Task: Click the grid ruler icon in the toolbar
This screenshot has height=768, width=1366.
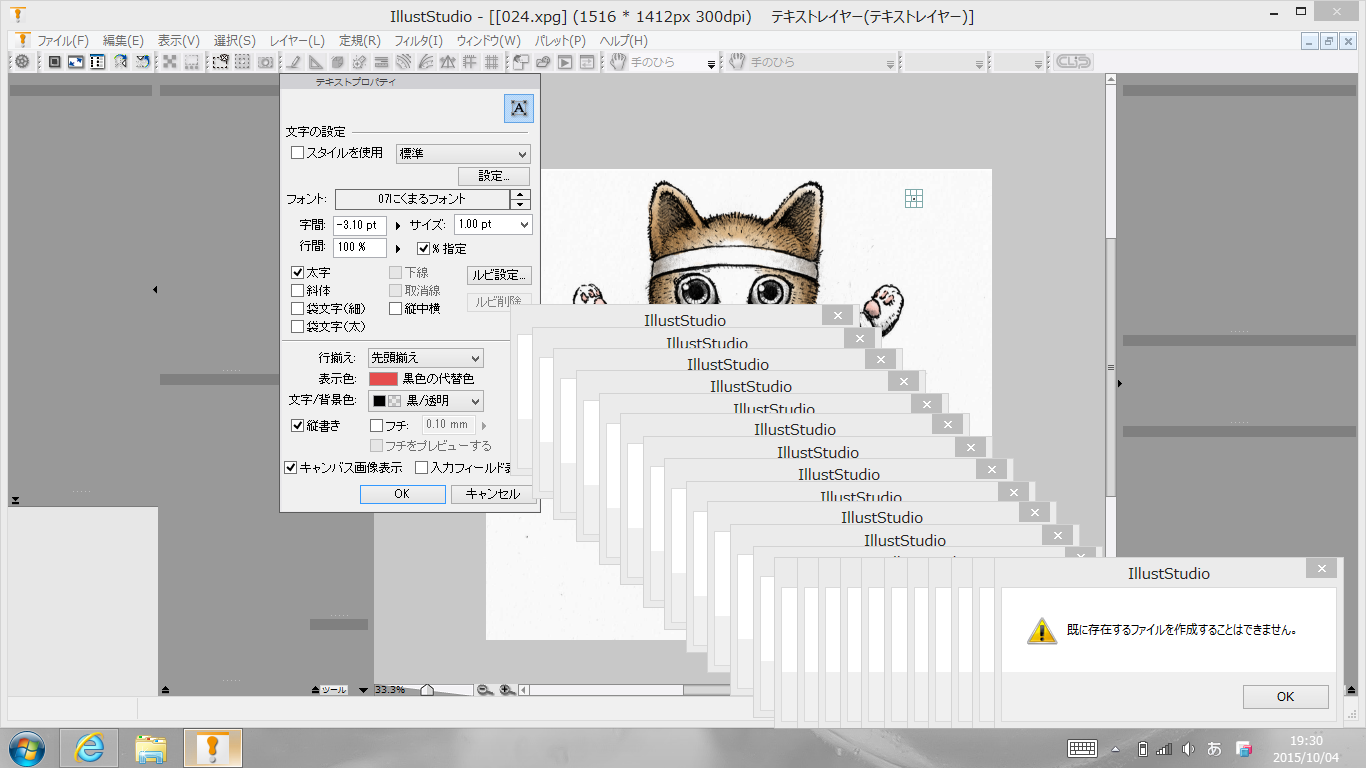Action: coord(491,62)
